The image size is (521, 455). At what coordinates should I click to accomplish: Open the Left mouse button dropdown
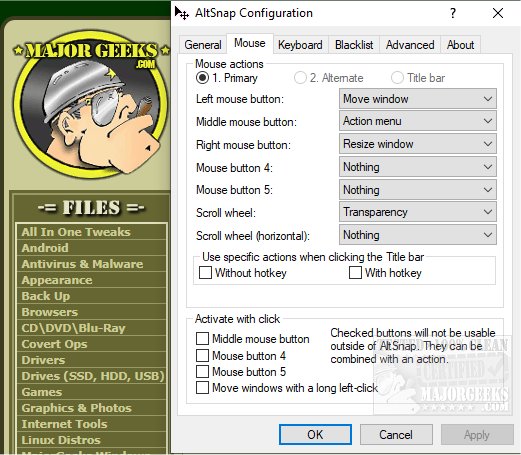418,99
